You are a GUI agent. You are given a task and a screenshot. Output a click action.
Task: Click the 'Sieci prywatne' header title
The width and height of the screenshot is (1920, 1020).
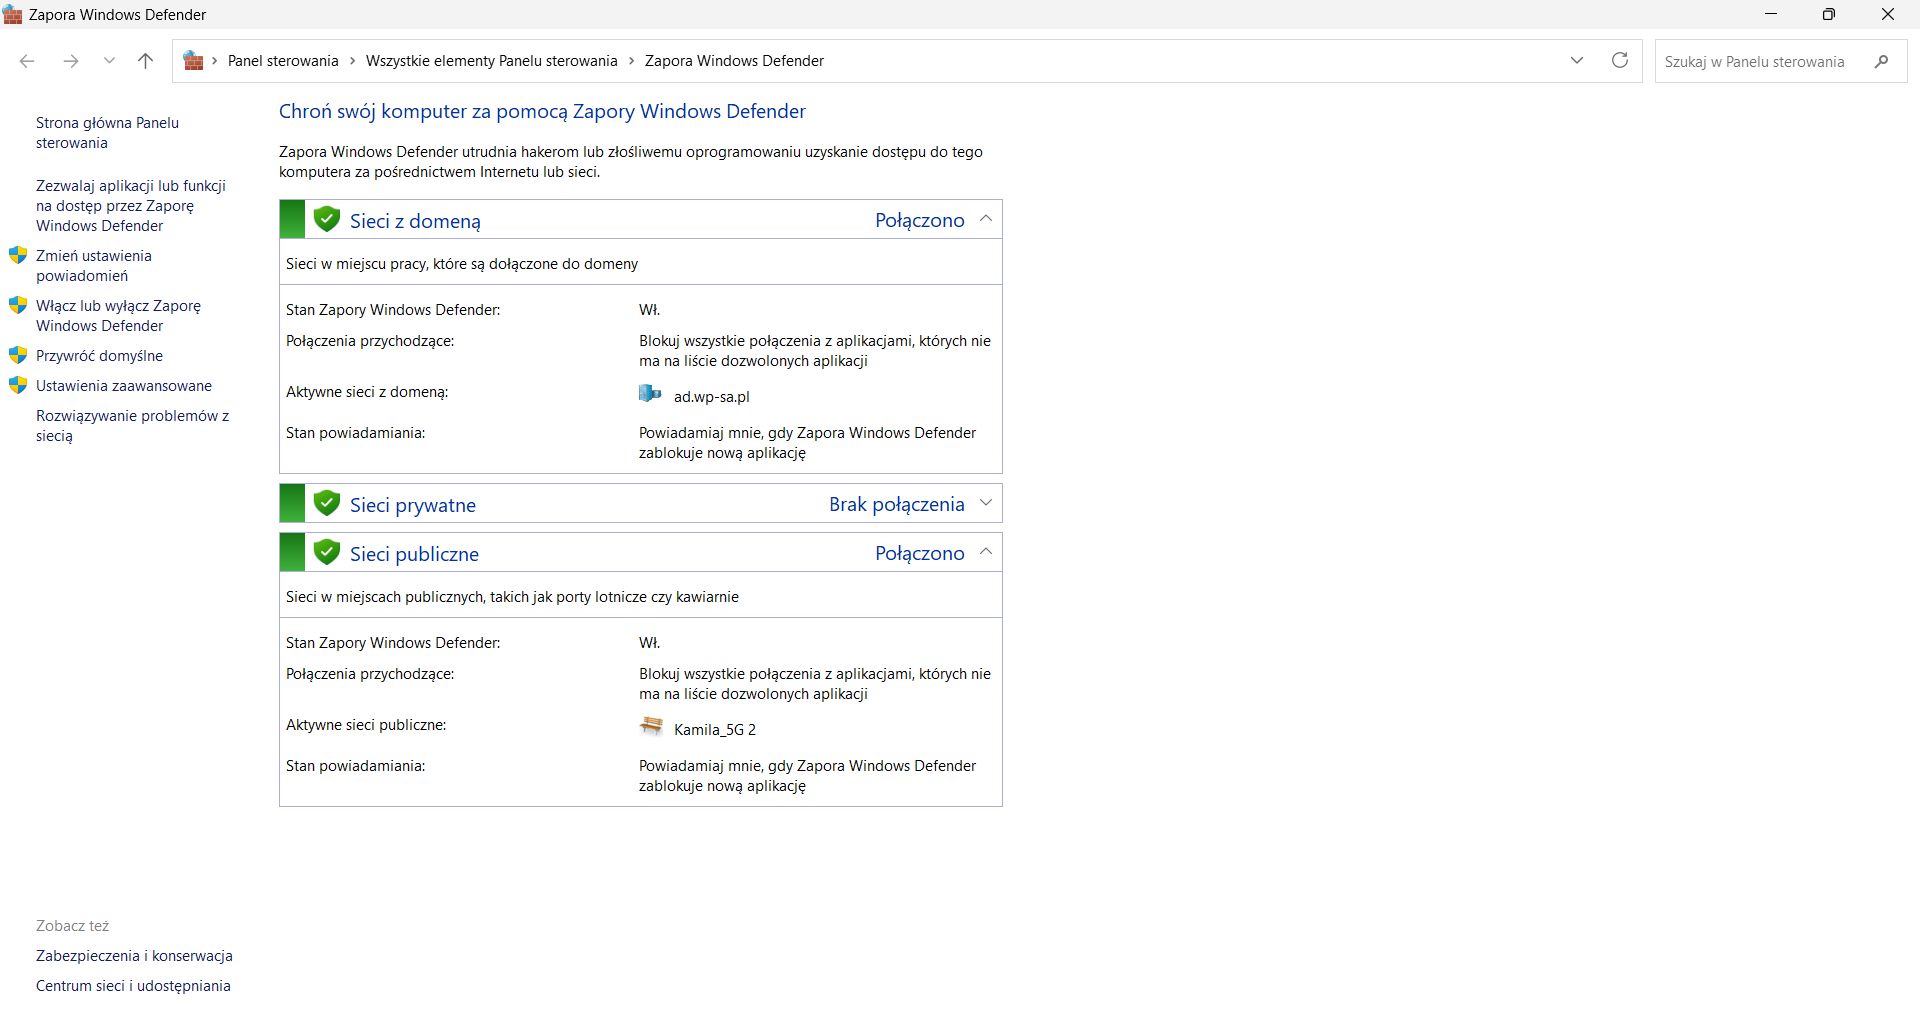pos(413,505)
